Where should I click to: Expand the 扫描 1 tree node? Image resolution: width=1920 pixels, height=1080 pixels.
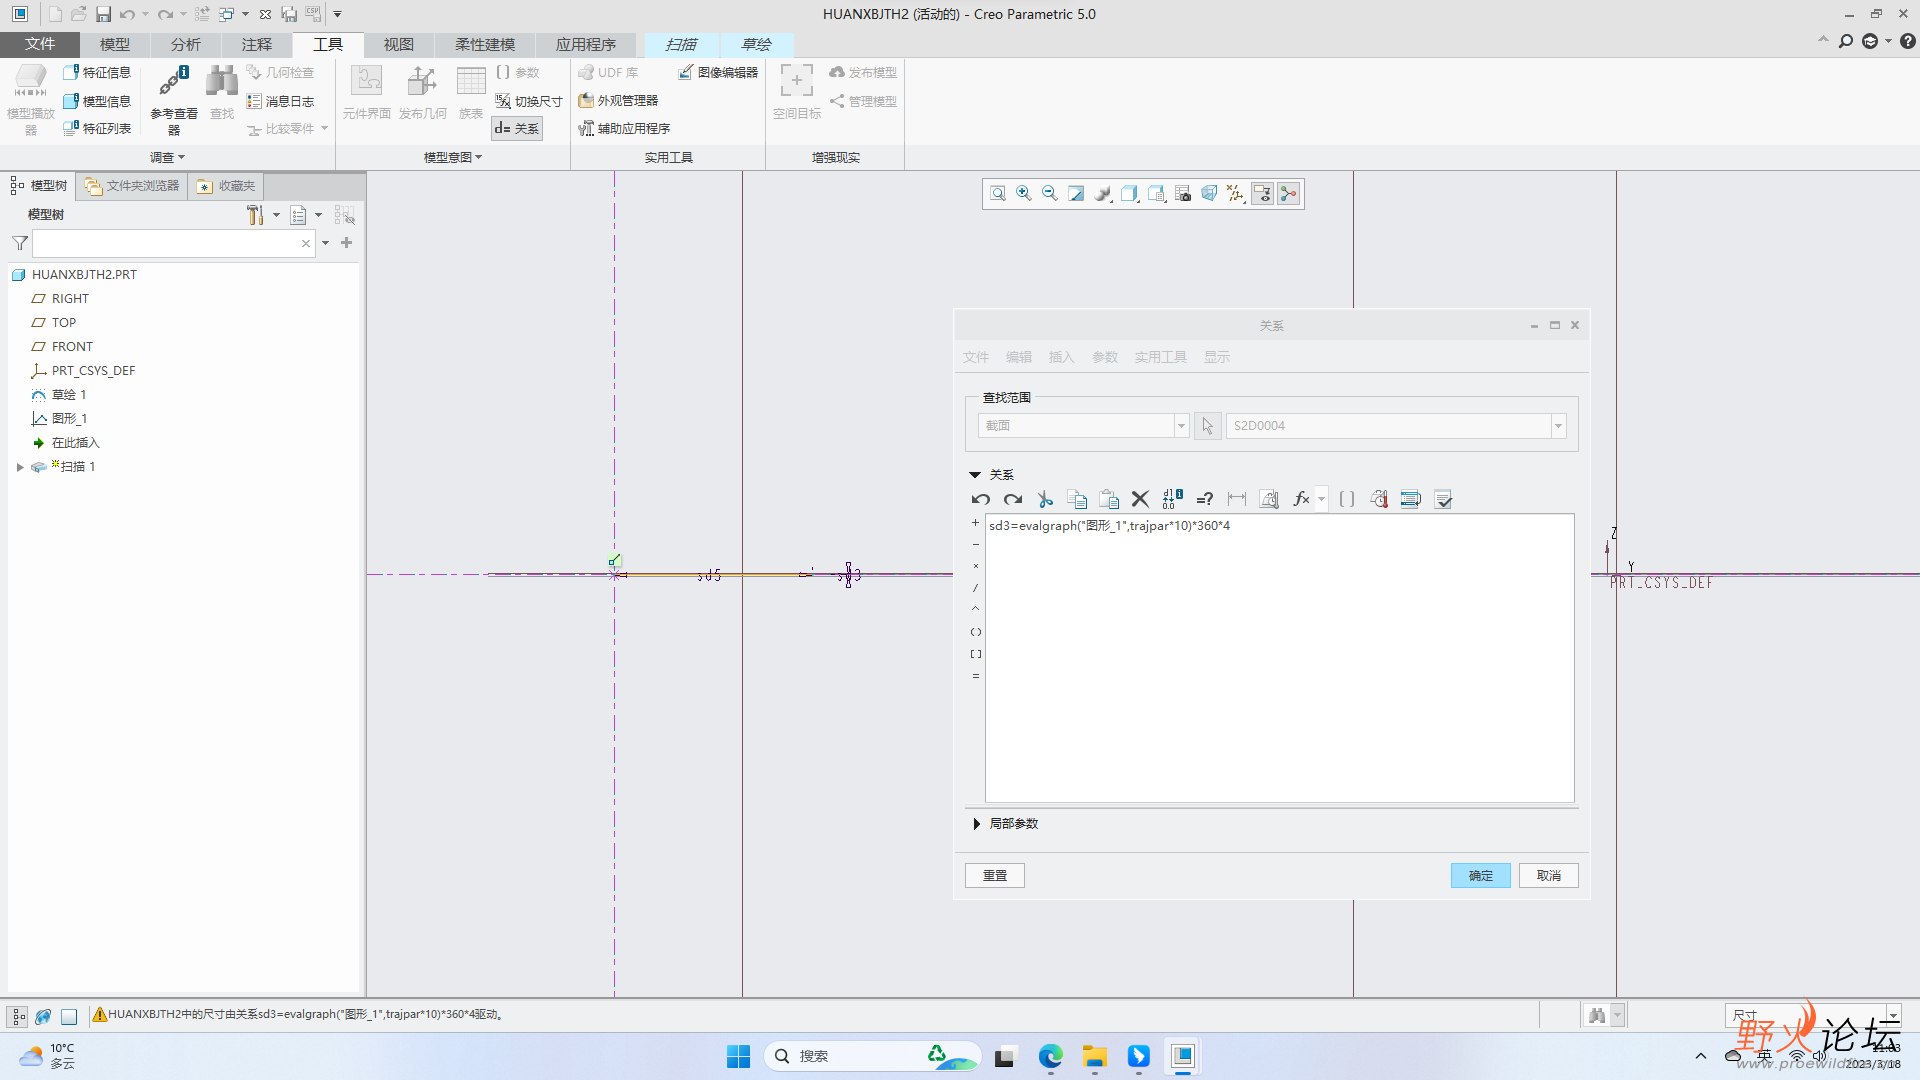pos(20,467)
